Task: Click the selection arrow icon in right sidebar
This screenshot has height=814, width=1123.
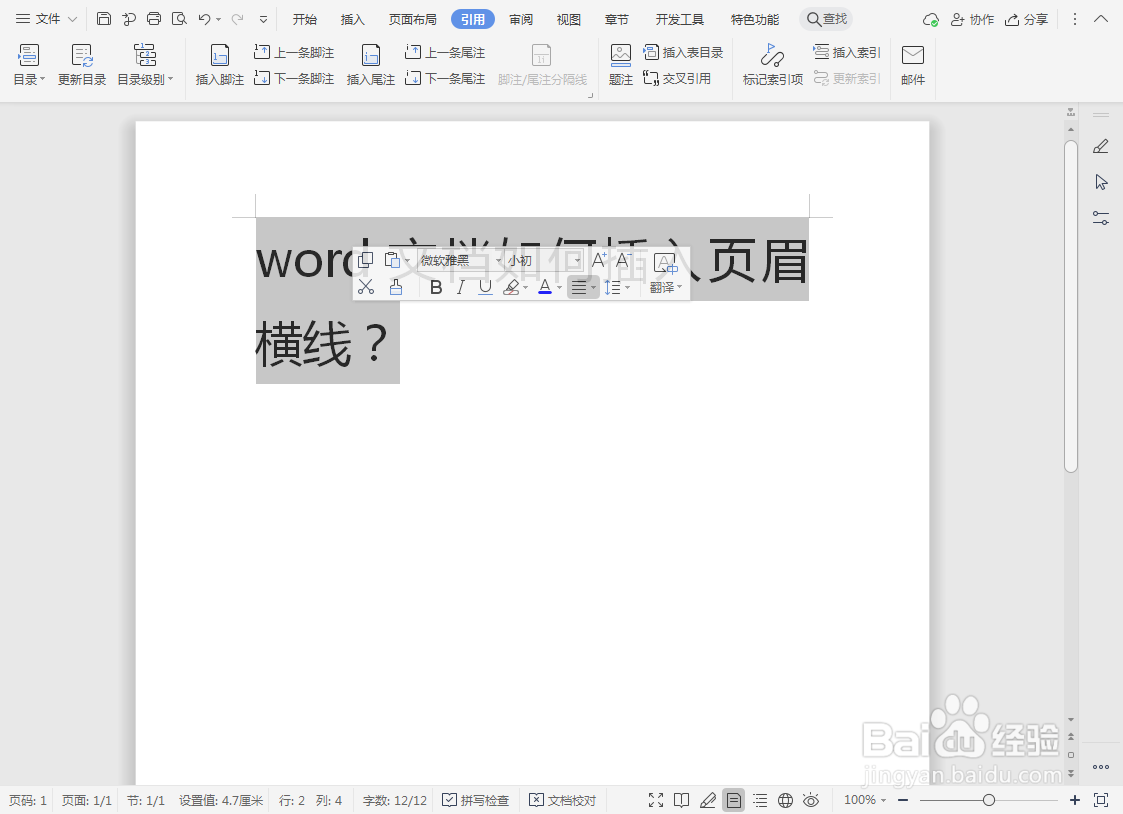Action: 1101,183
